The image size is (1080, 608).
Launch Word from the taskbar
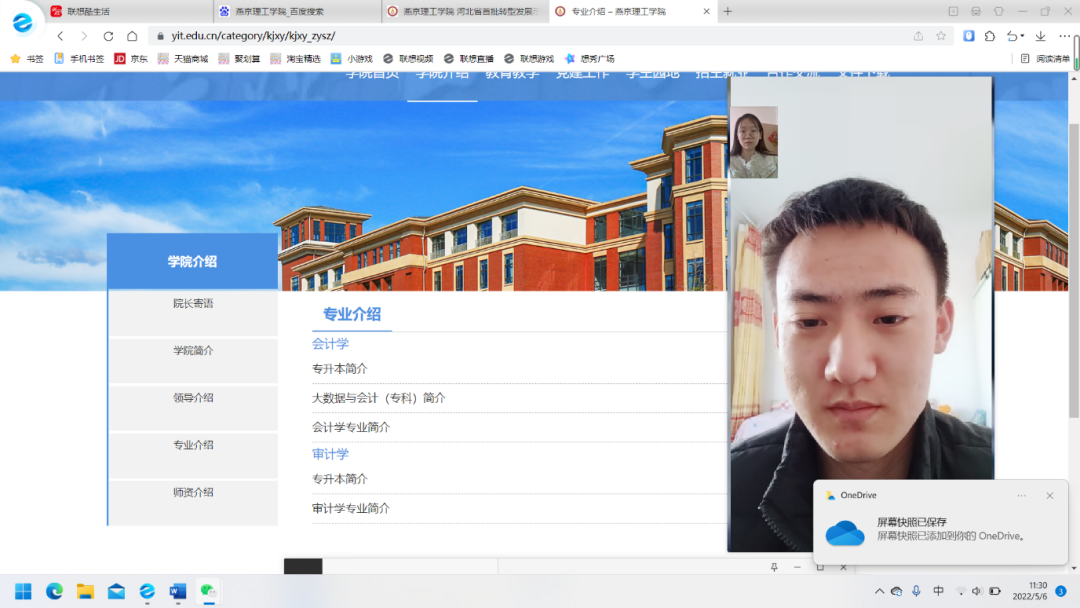point(178,591)
